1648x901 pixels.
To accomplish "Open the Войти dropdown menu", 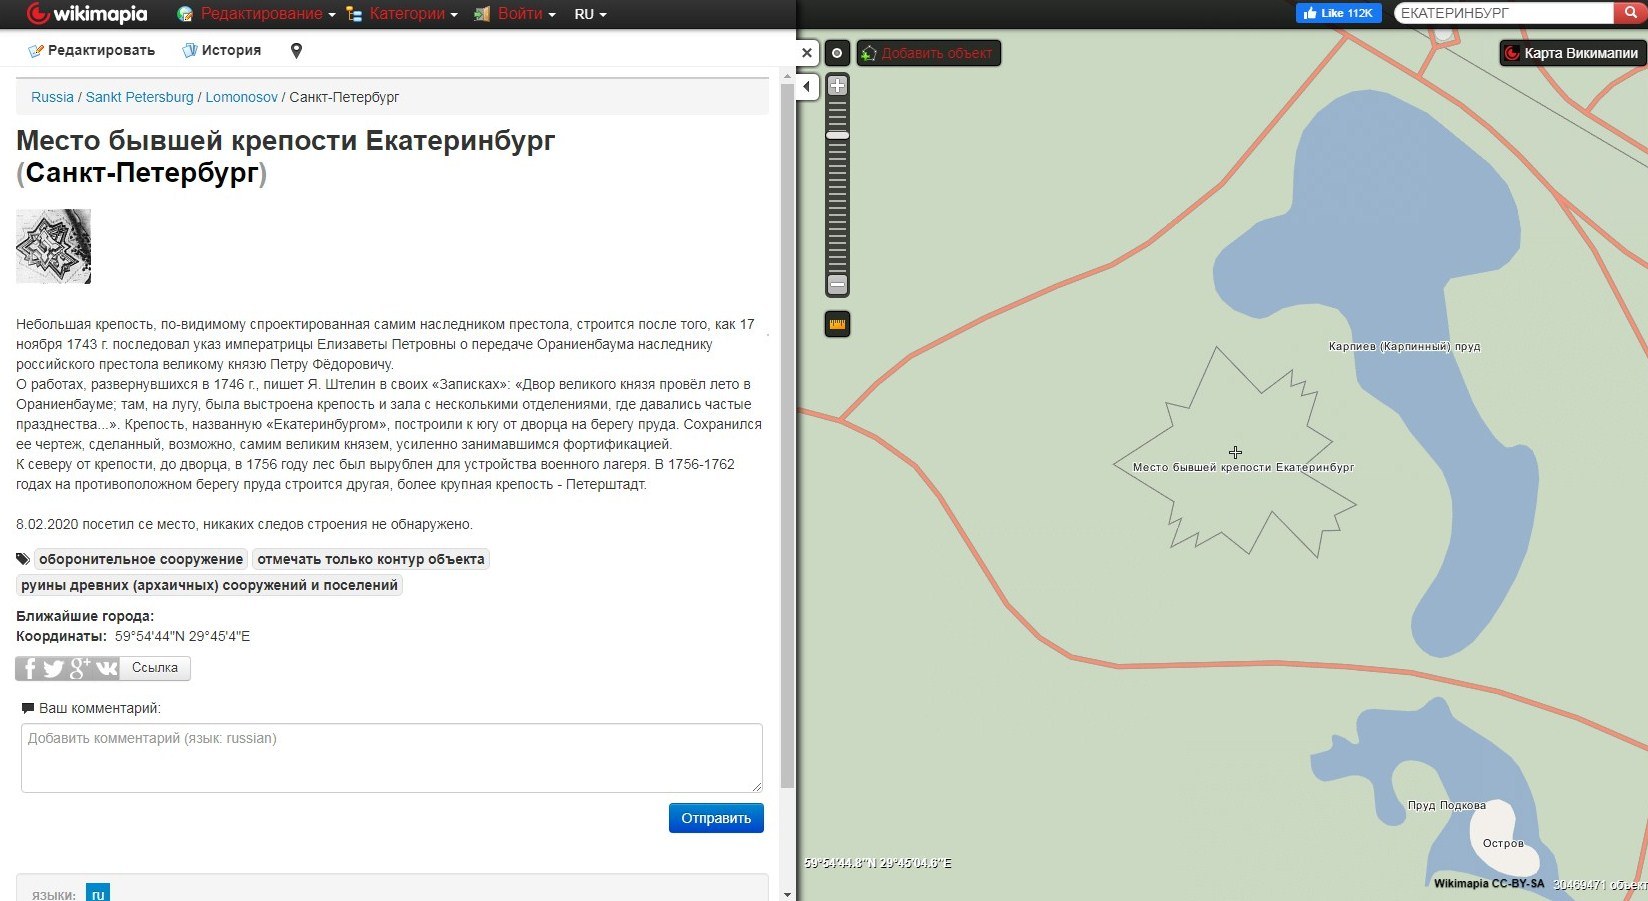I will pyautogui.click(x=514, y=14).
